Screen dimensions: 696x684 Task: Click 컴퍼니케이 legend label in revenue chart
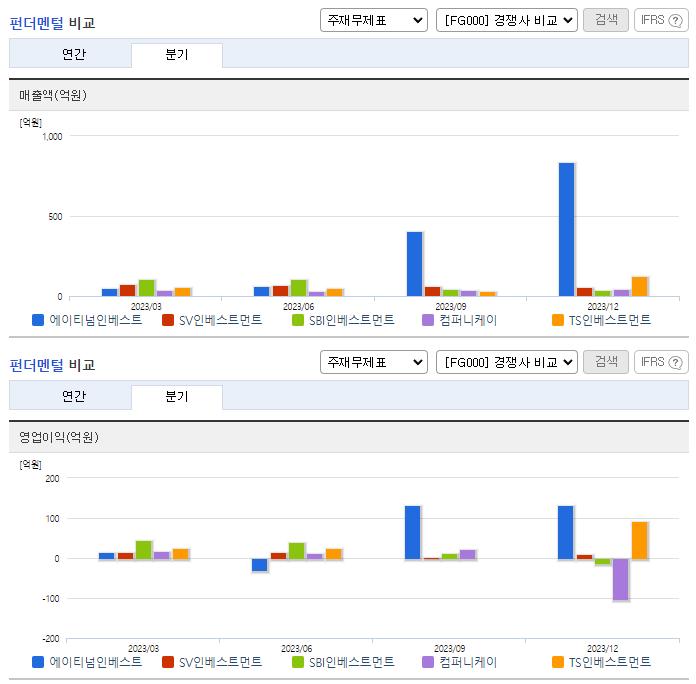coord(468,320)
